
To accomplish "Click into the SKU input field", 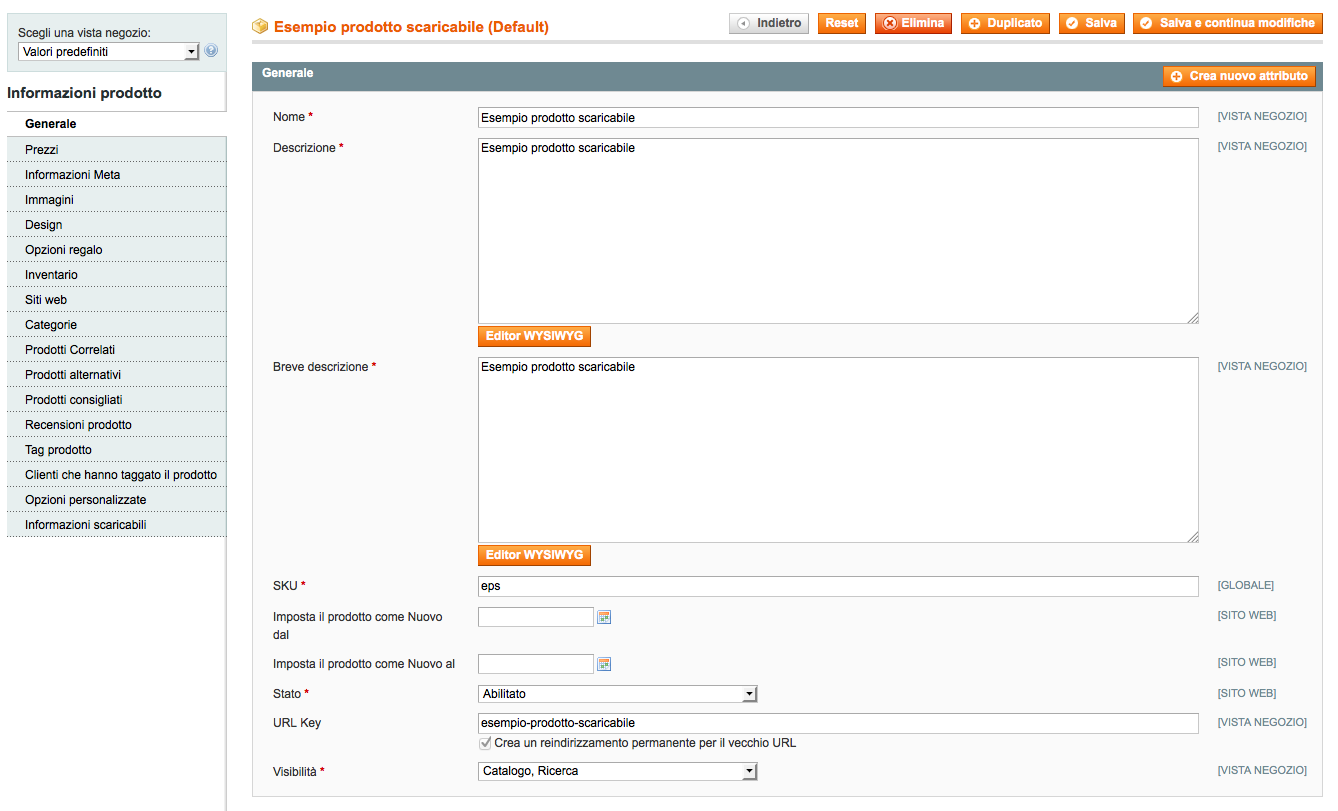I will [x=837, y=586].
